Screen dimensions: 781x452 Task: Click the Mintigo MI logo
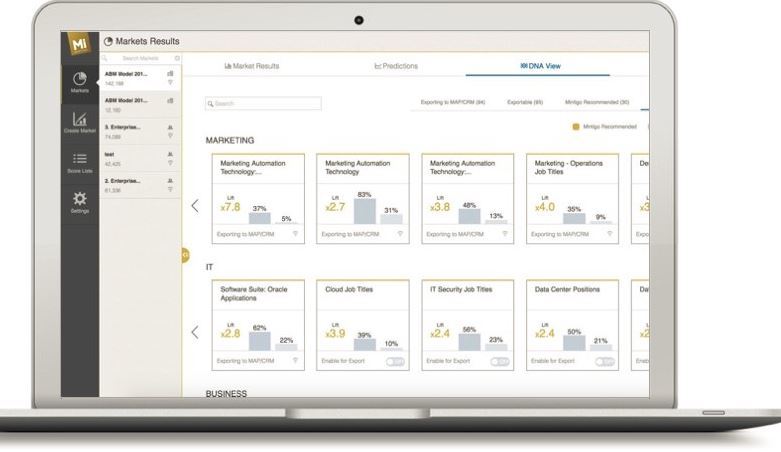80,43
